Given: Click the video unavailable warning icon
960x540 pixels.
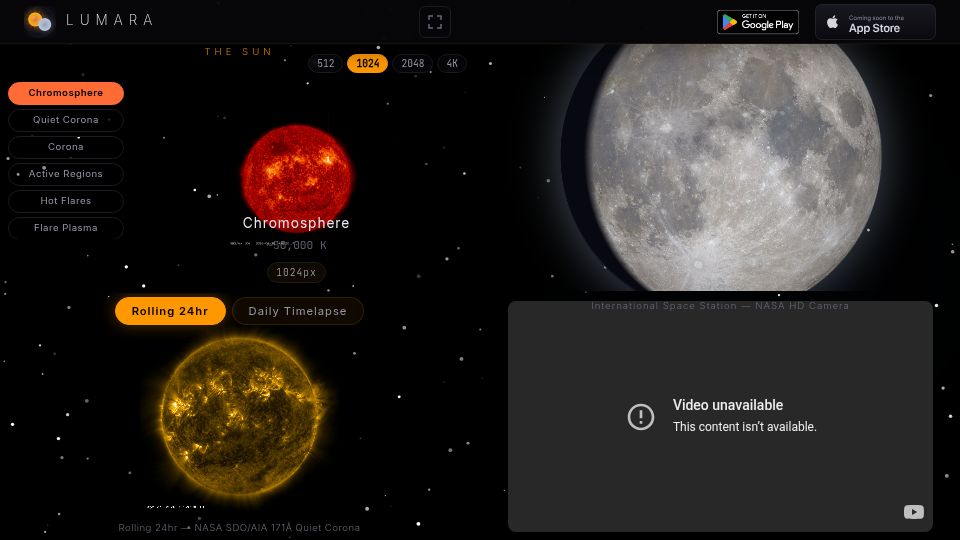Looking at the screenshot, I should tap(640, 417).
